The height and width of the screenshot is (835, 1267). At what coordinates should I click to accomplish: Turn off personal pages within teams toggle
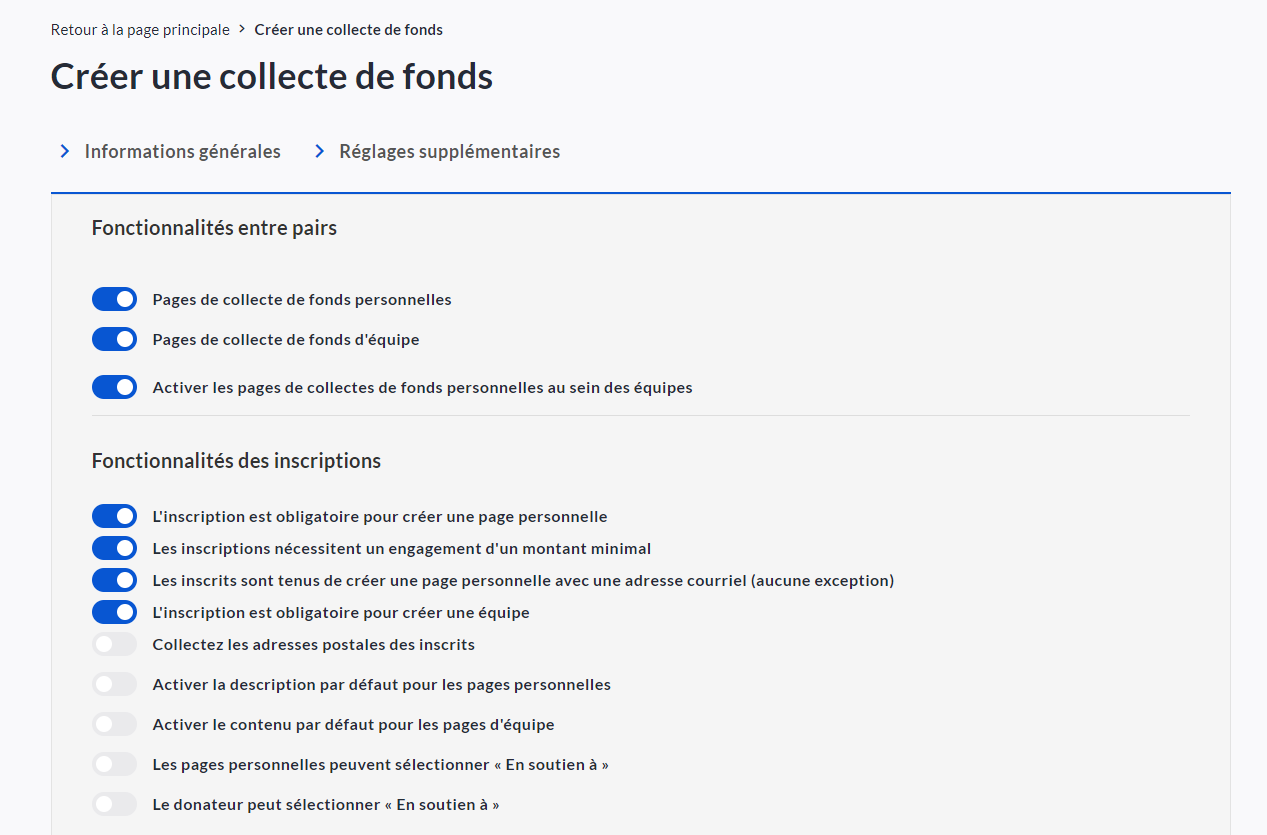coord(114,387)
